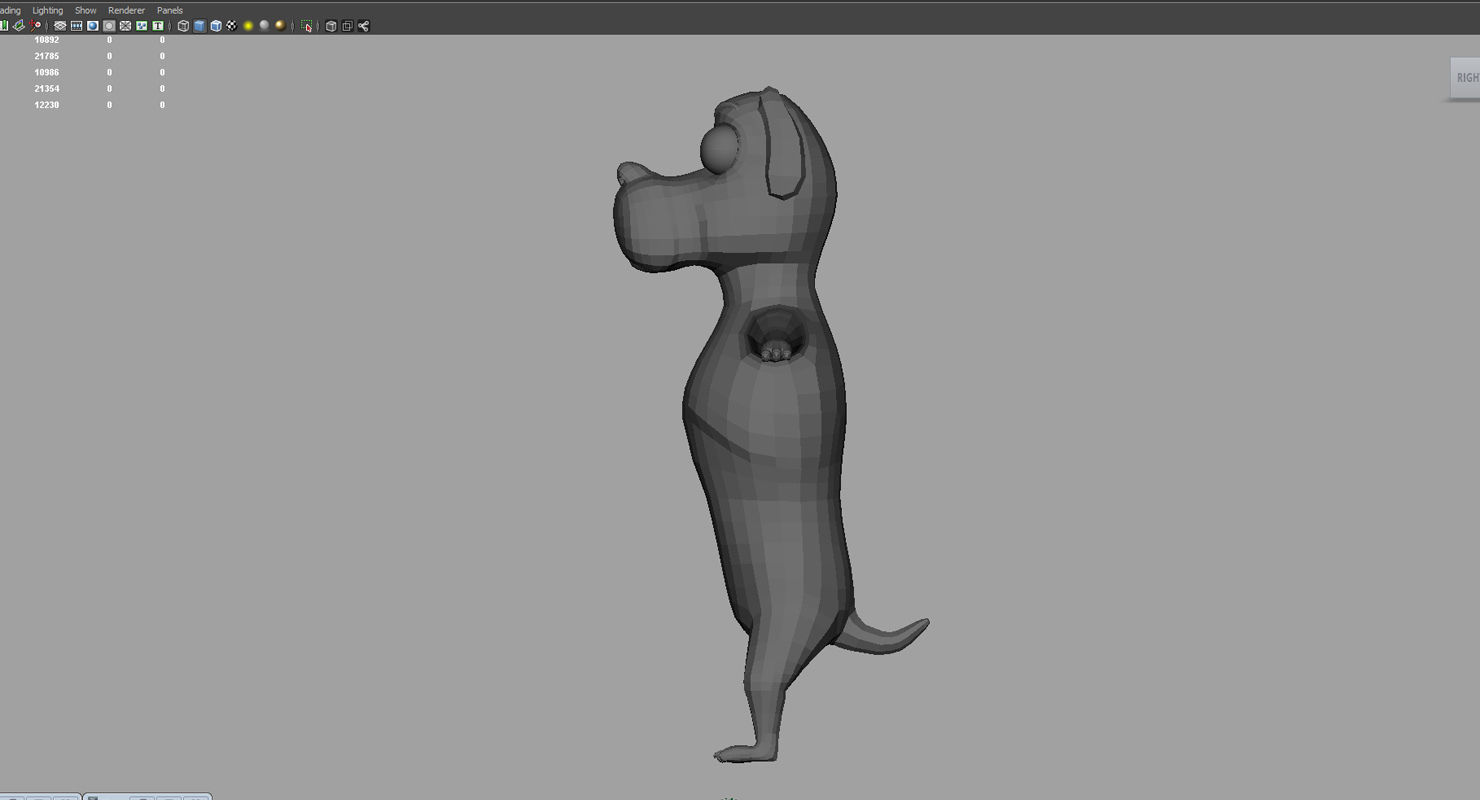Toggle the viewport grid icon
Viewport: 1480px width, 800px height.
[x=60, y=26]
